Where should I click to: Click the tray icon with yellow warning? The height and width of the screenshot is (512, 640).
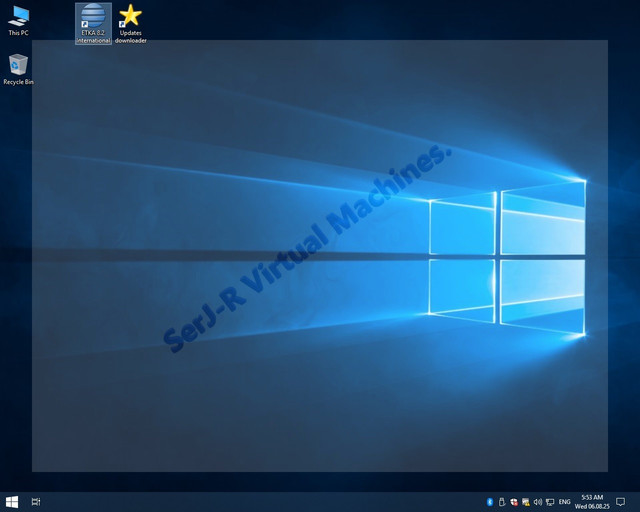pyautogui.click(x=526, y=502)
